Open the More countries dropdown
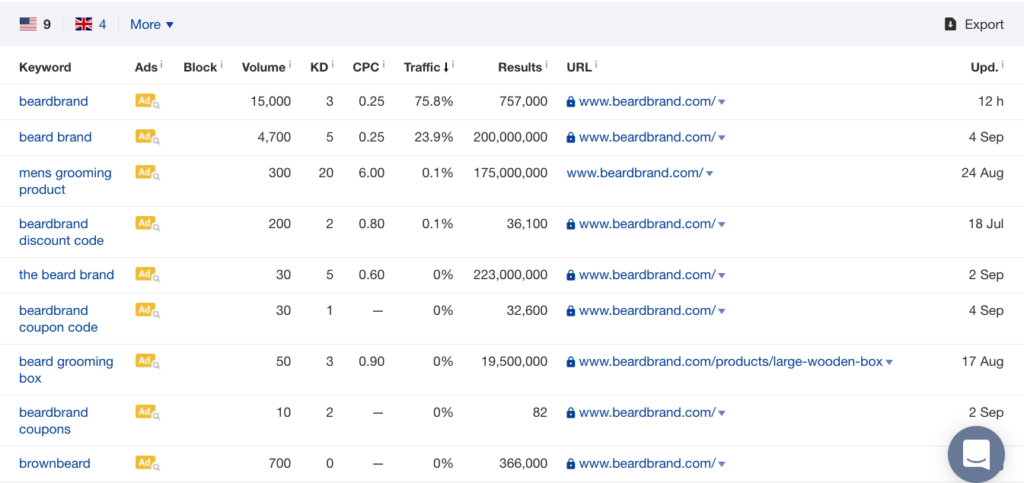1024x483 pixels. 152,24
